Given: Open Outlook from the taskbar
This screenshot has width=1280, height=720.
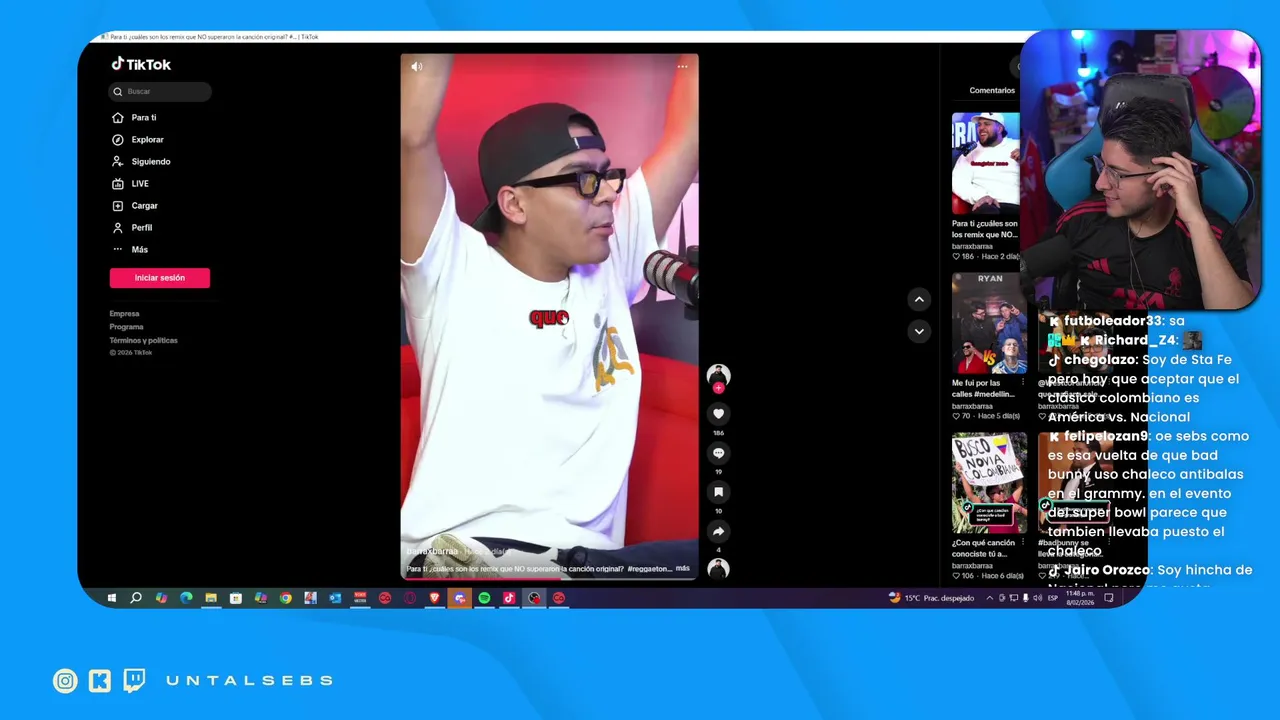Looking at the screenshot, I should pyautogui.click(x=335, y=598).
